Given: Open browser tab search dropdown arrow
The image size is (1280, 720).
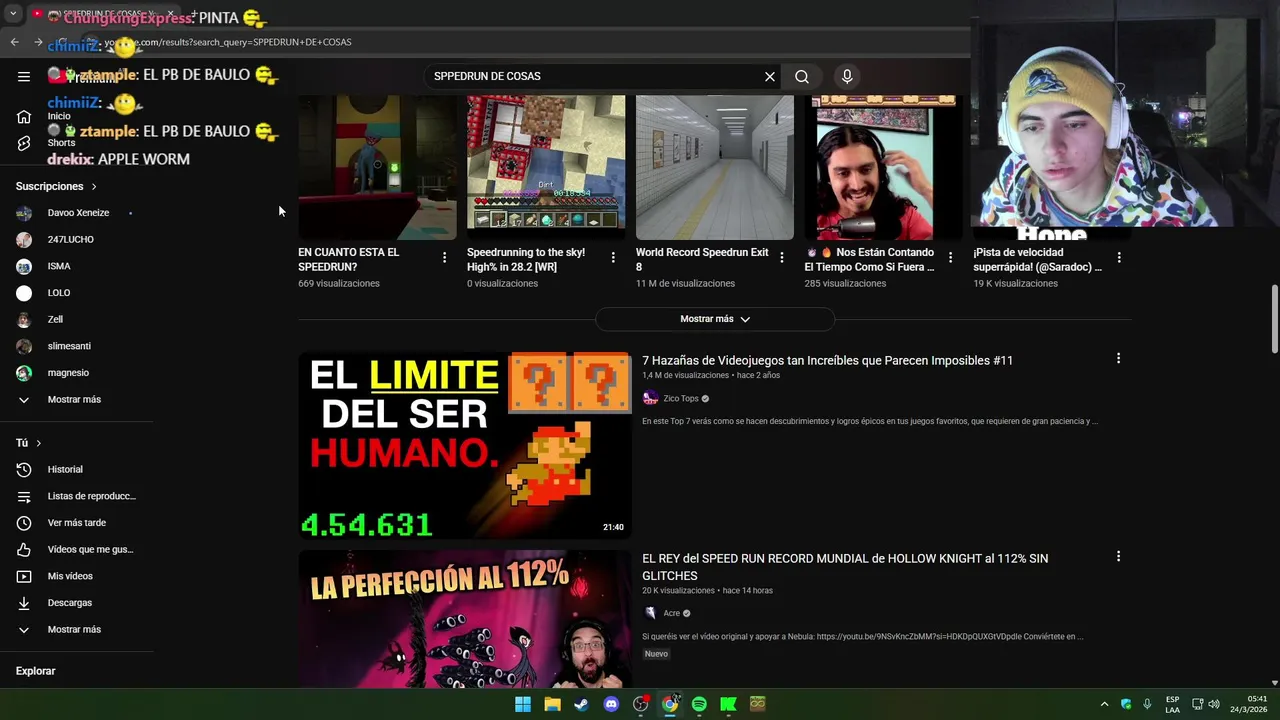Looking at the screenshot, I should pyautogui.click(x=12, y=14).
